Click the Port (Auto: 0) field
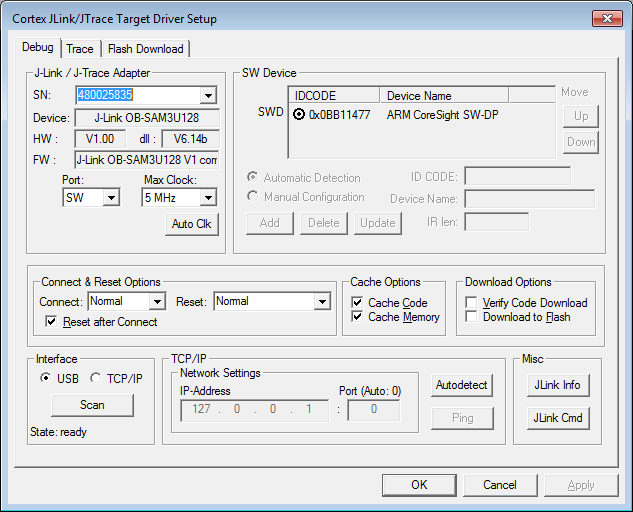The height and width of the screenshot is (512, 633). point(374,411)
